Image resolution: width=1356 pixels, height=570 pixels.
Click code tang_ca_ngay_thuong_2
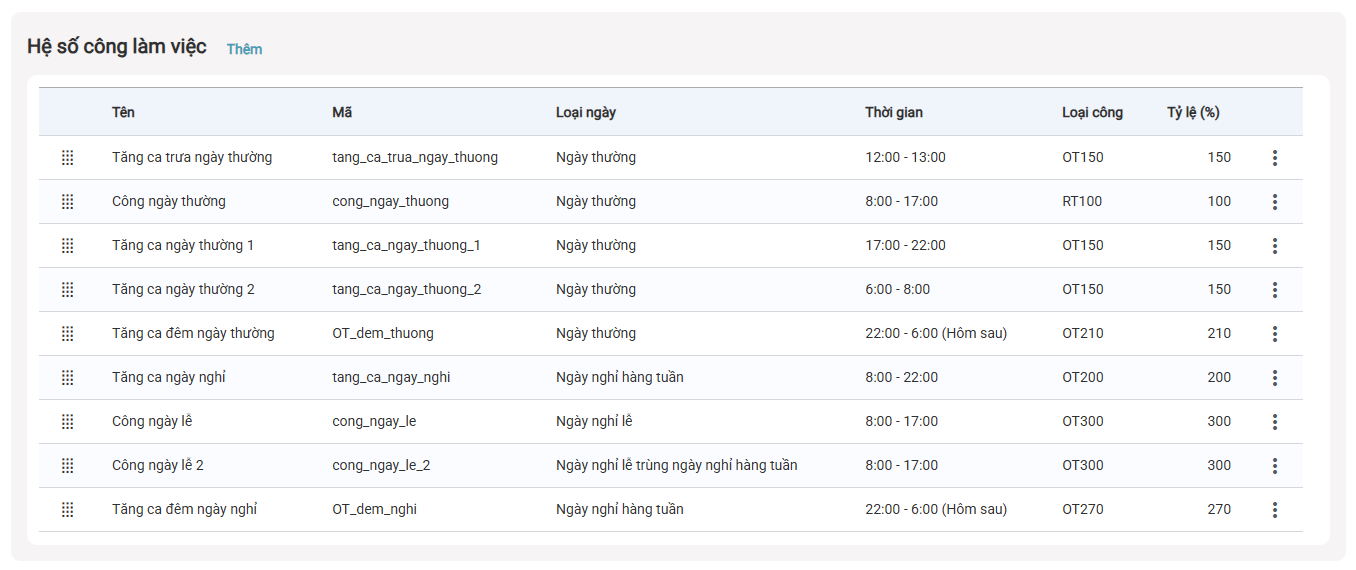pos(407,289)
